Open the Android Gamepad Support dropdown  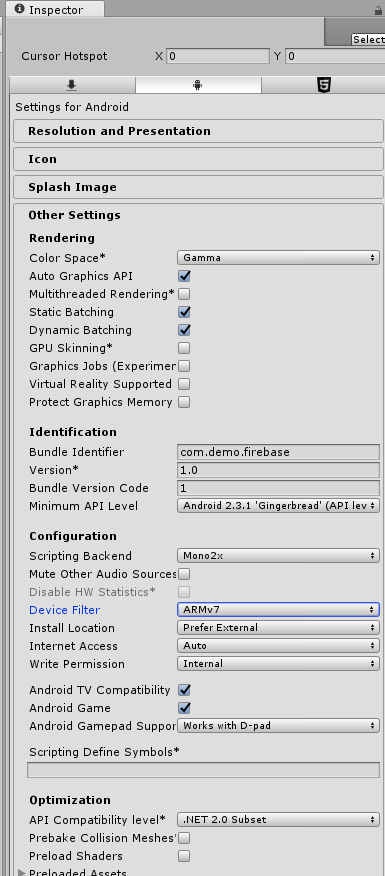278,726
